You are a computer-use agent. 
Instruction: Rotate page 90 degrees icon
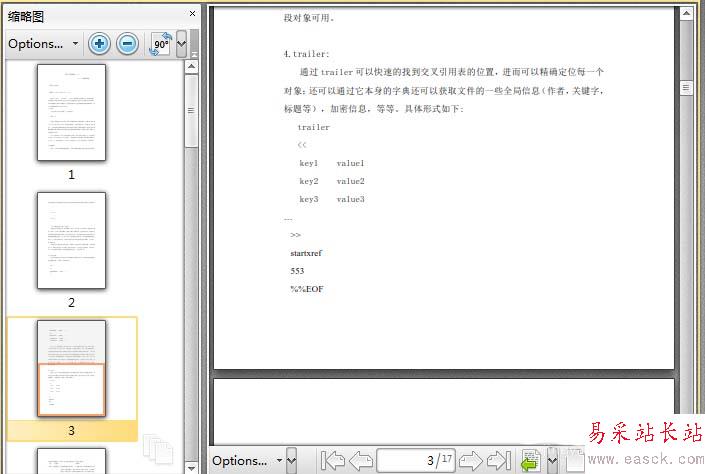point(161,44)
